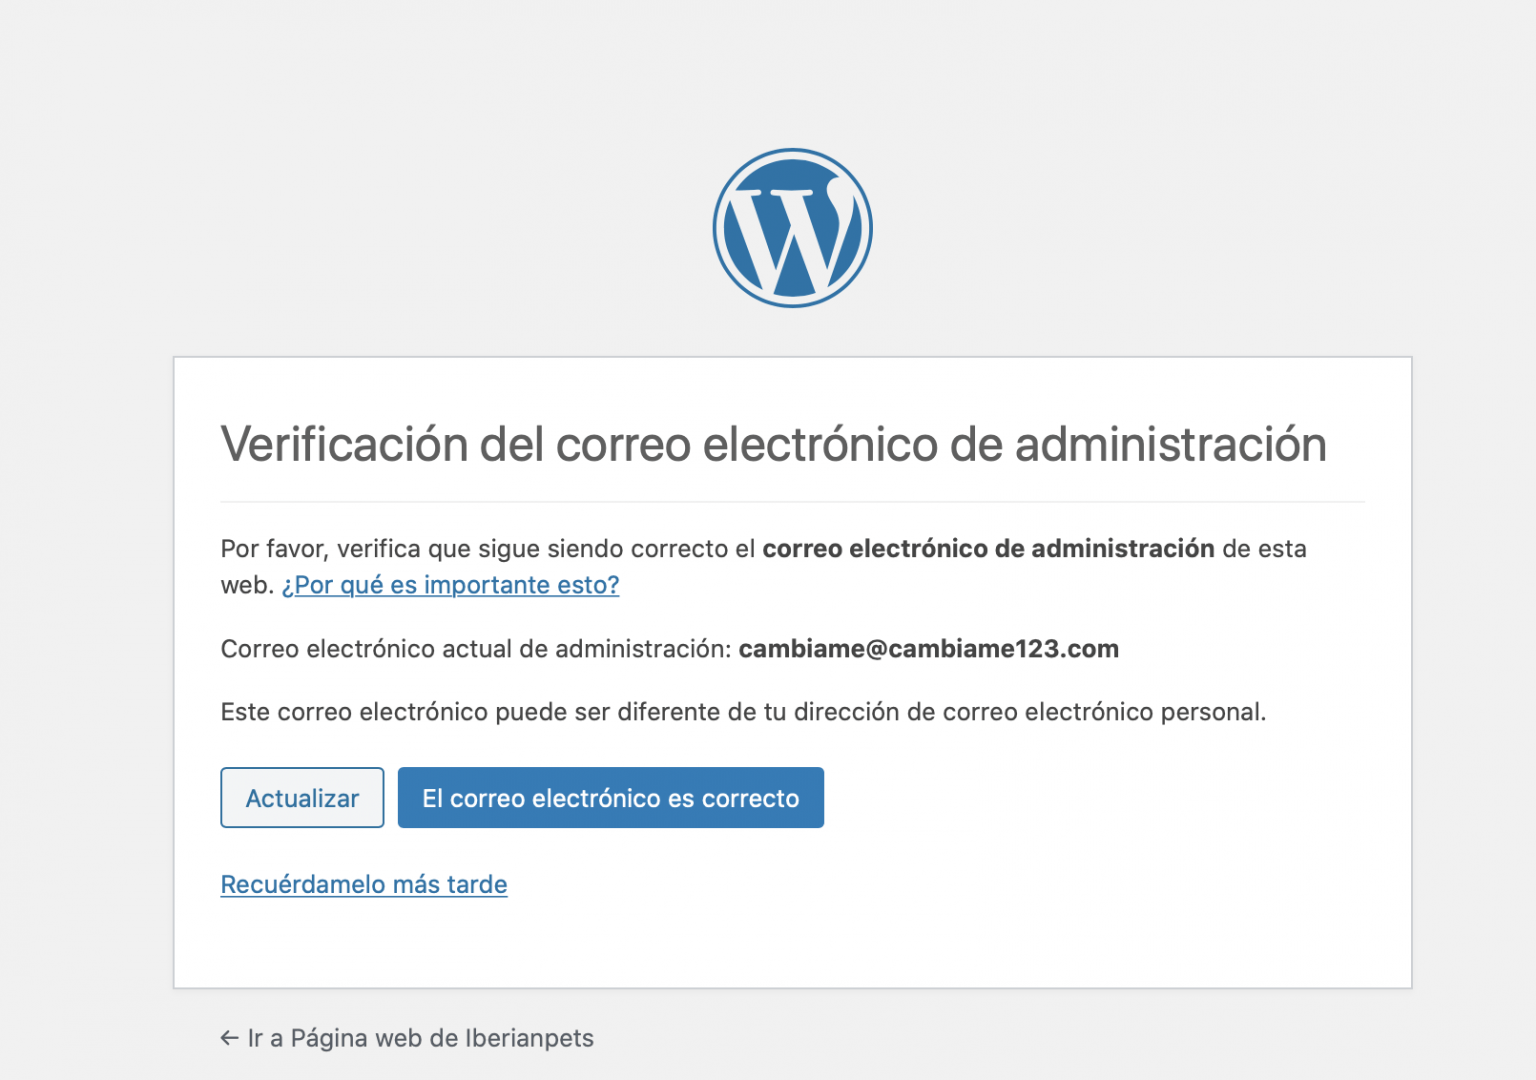Confirm with 'El correo electrónico es correcto'

[x=611, y=798]
